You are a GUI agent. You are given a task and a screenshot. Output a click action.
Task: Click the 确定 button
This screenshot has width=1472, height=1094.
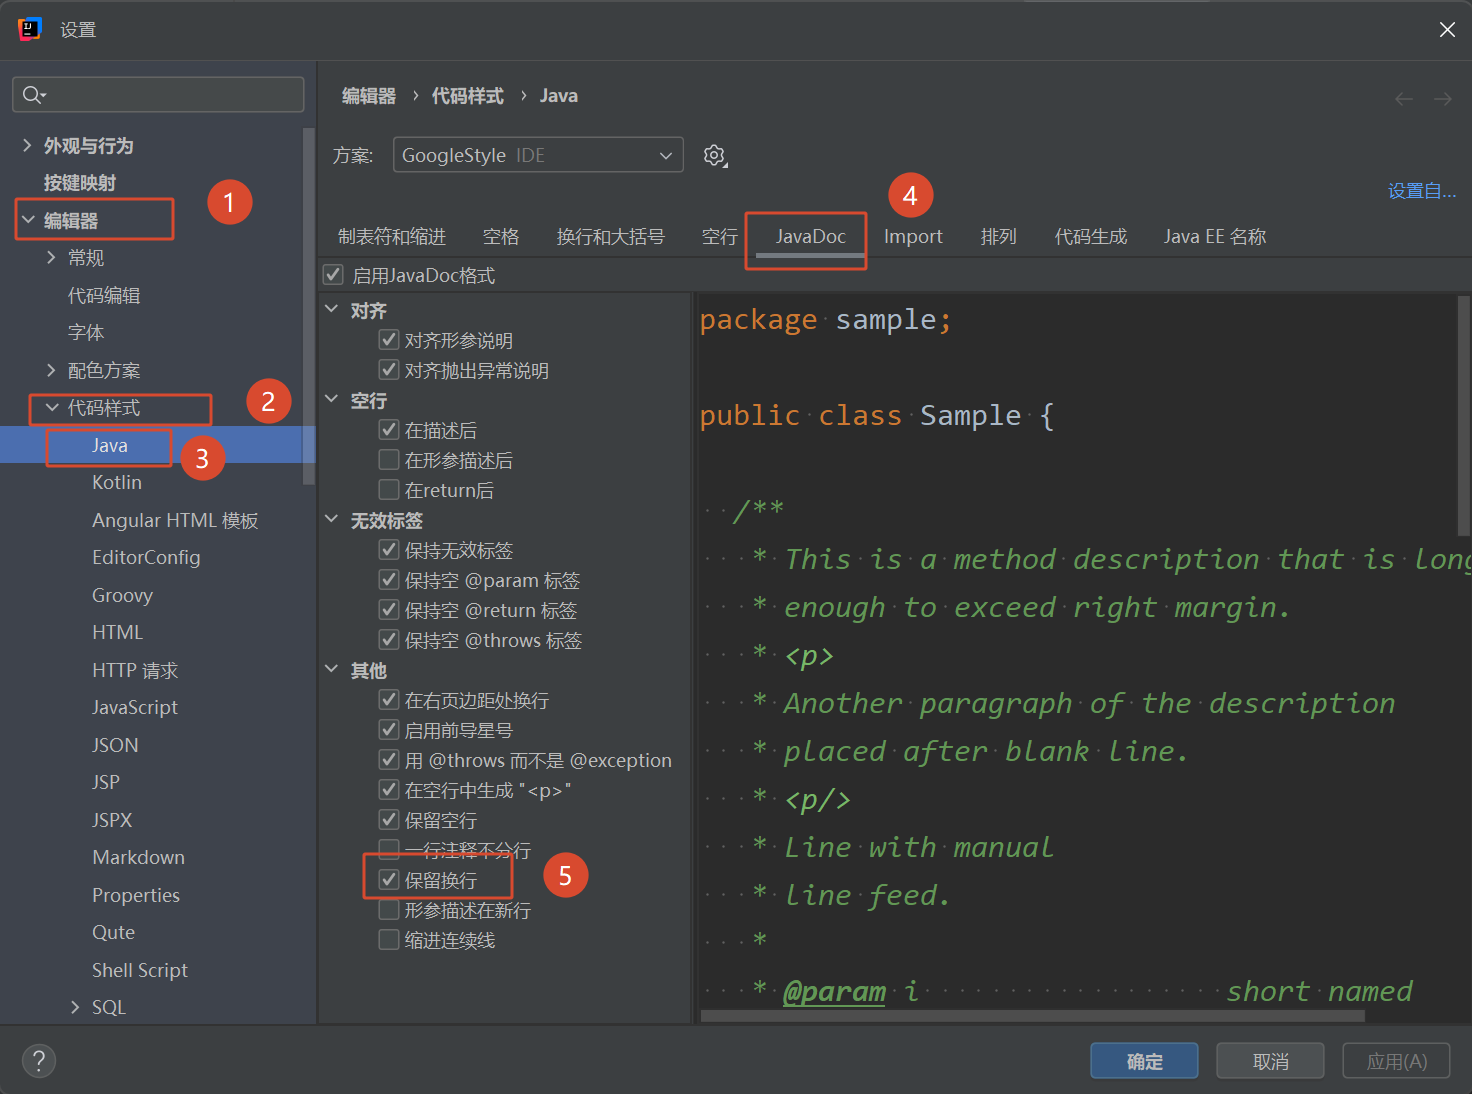pos(1144,1061)
